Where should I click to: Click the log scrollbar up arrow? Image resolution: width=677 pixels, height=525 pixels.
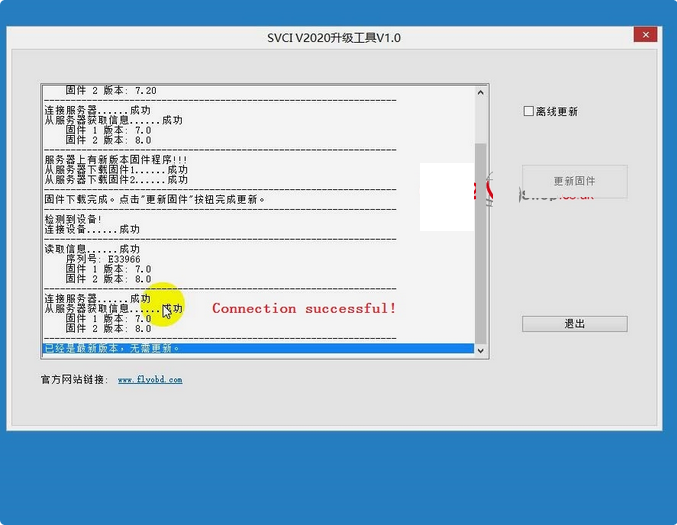click(x=481, y=92)
